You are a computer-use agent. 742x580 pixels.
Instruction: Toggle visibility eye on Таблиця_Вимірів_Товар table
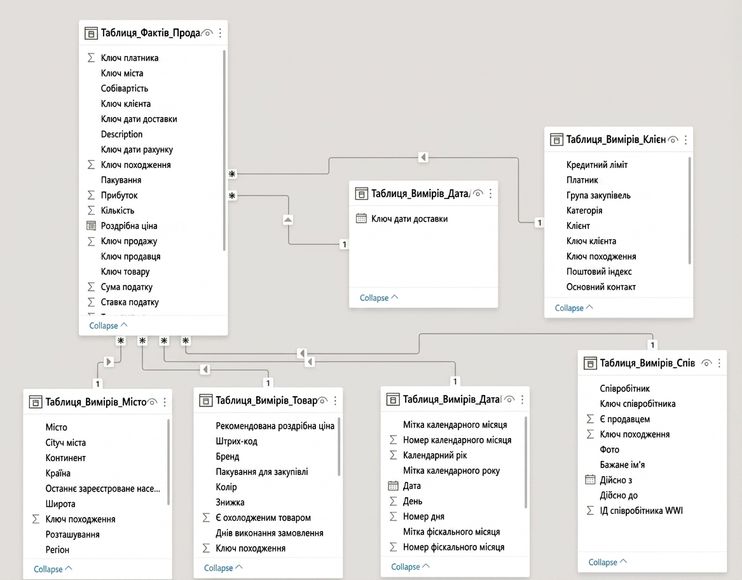[x=322, y=401]
